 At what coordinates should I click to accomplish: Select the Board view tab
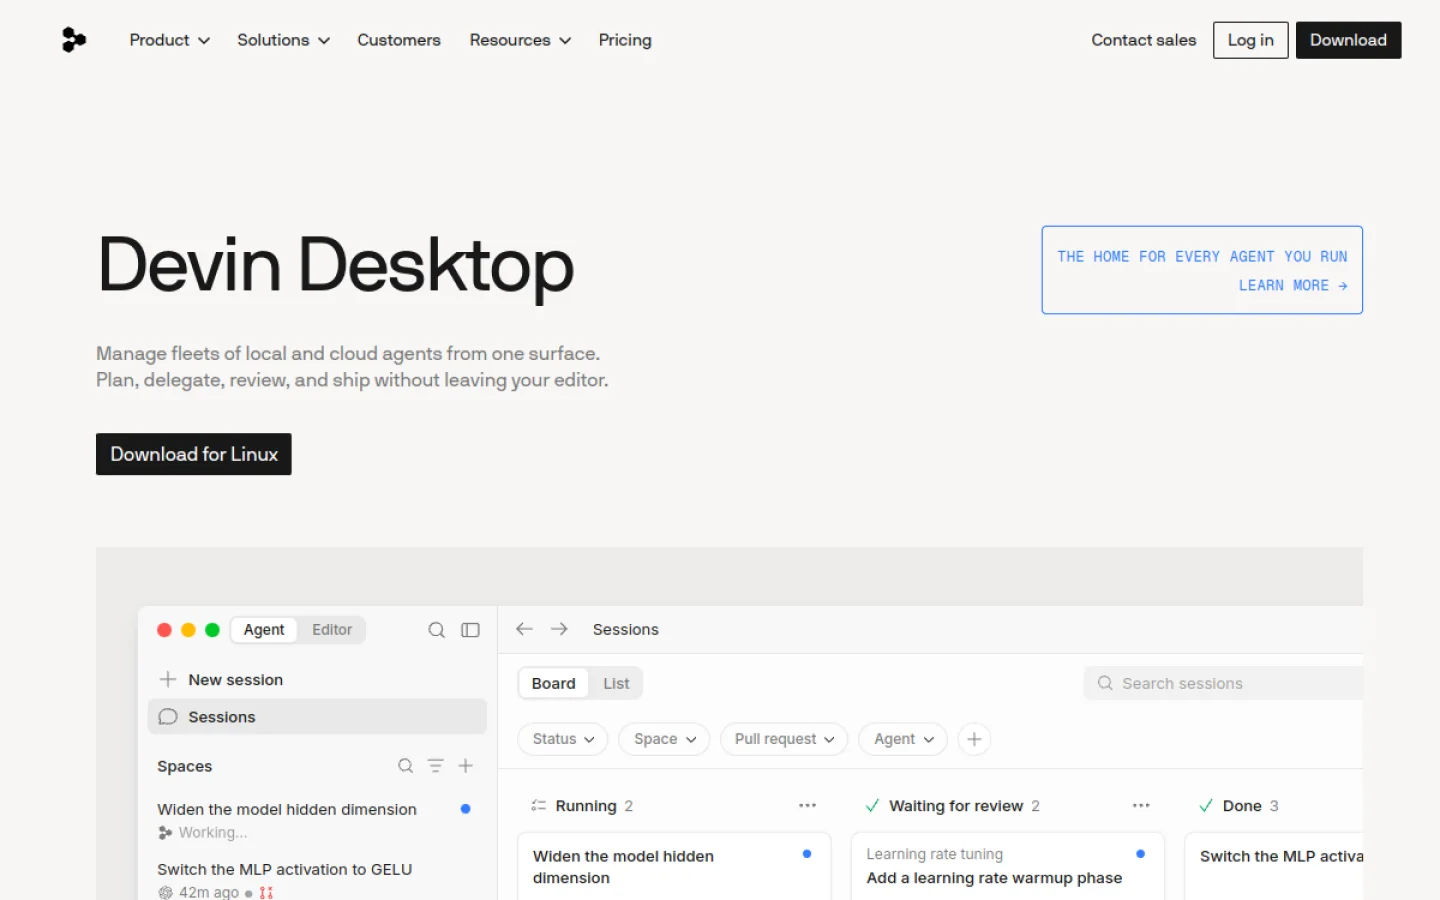554,684
